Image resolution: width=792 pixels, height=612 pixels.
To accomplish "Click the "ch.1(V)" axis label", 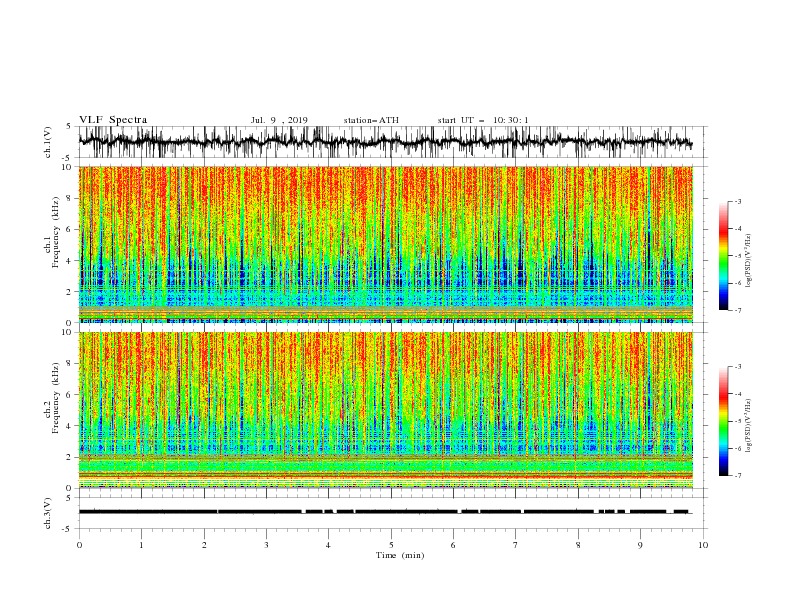I will click(x=48, y=142).
